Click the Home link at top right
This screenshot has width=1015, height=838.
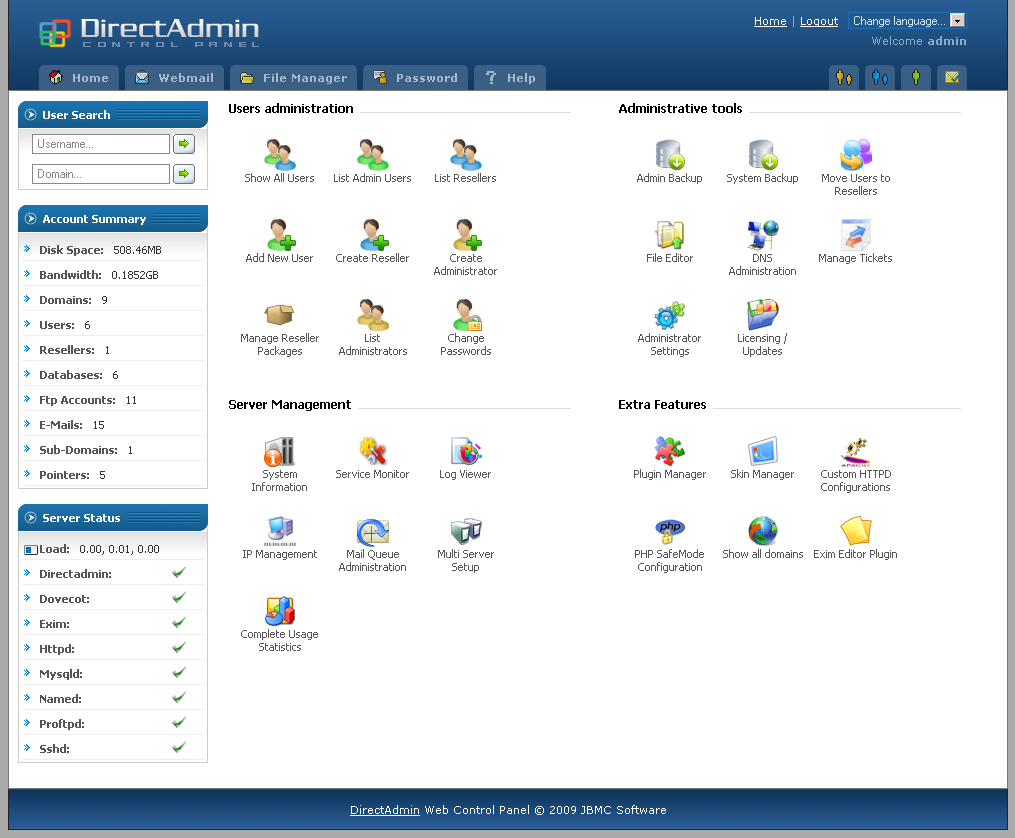(x=770, y=21)
